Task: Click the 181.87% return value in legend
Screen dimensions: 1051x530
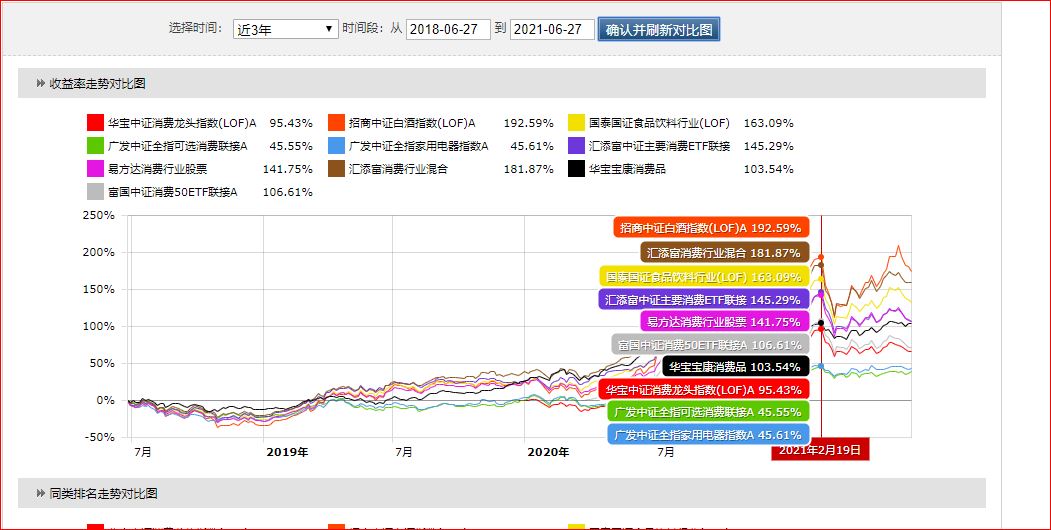Action: pos(529,170)
